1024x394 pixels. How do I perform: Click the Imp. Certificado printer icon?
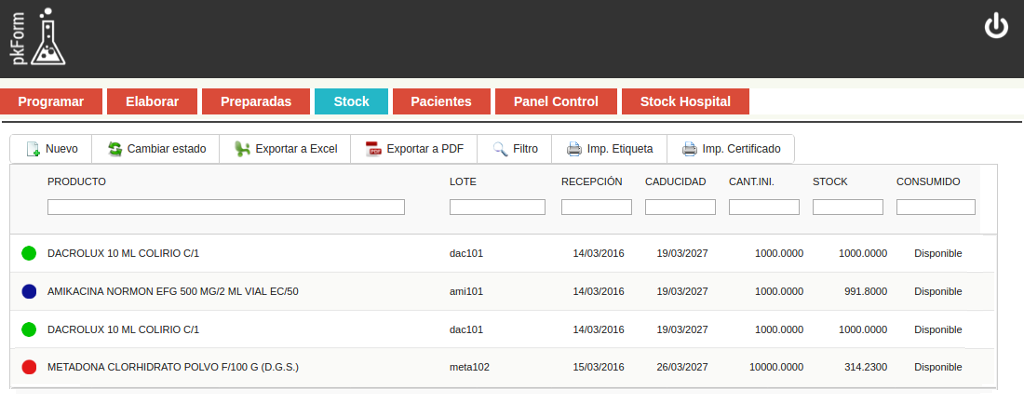click(689, 149)
